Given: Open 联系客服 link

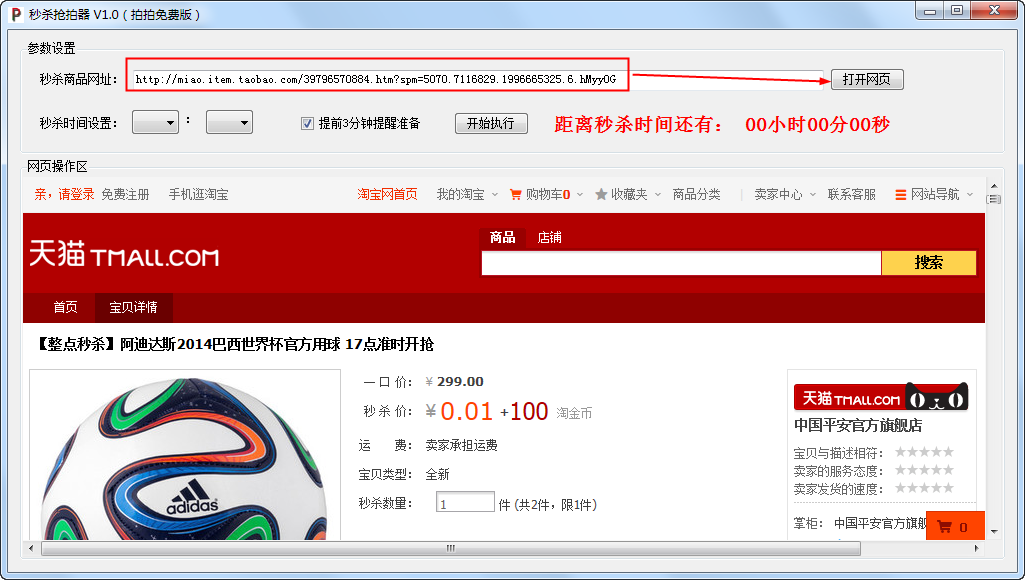Looking at the screenshot, I should click(851, 194).
